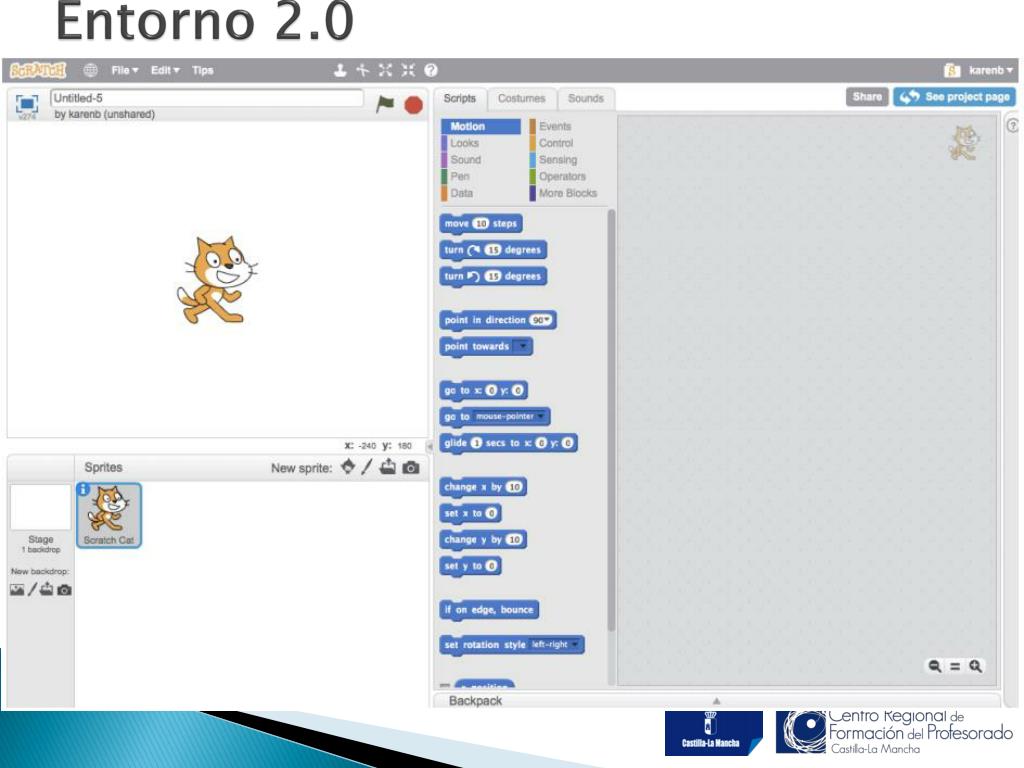Zoom out the scripts area

click(935, 666)
